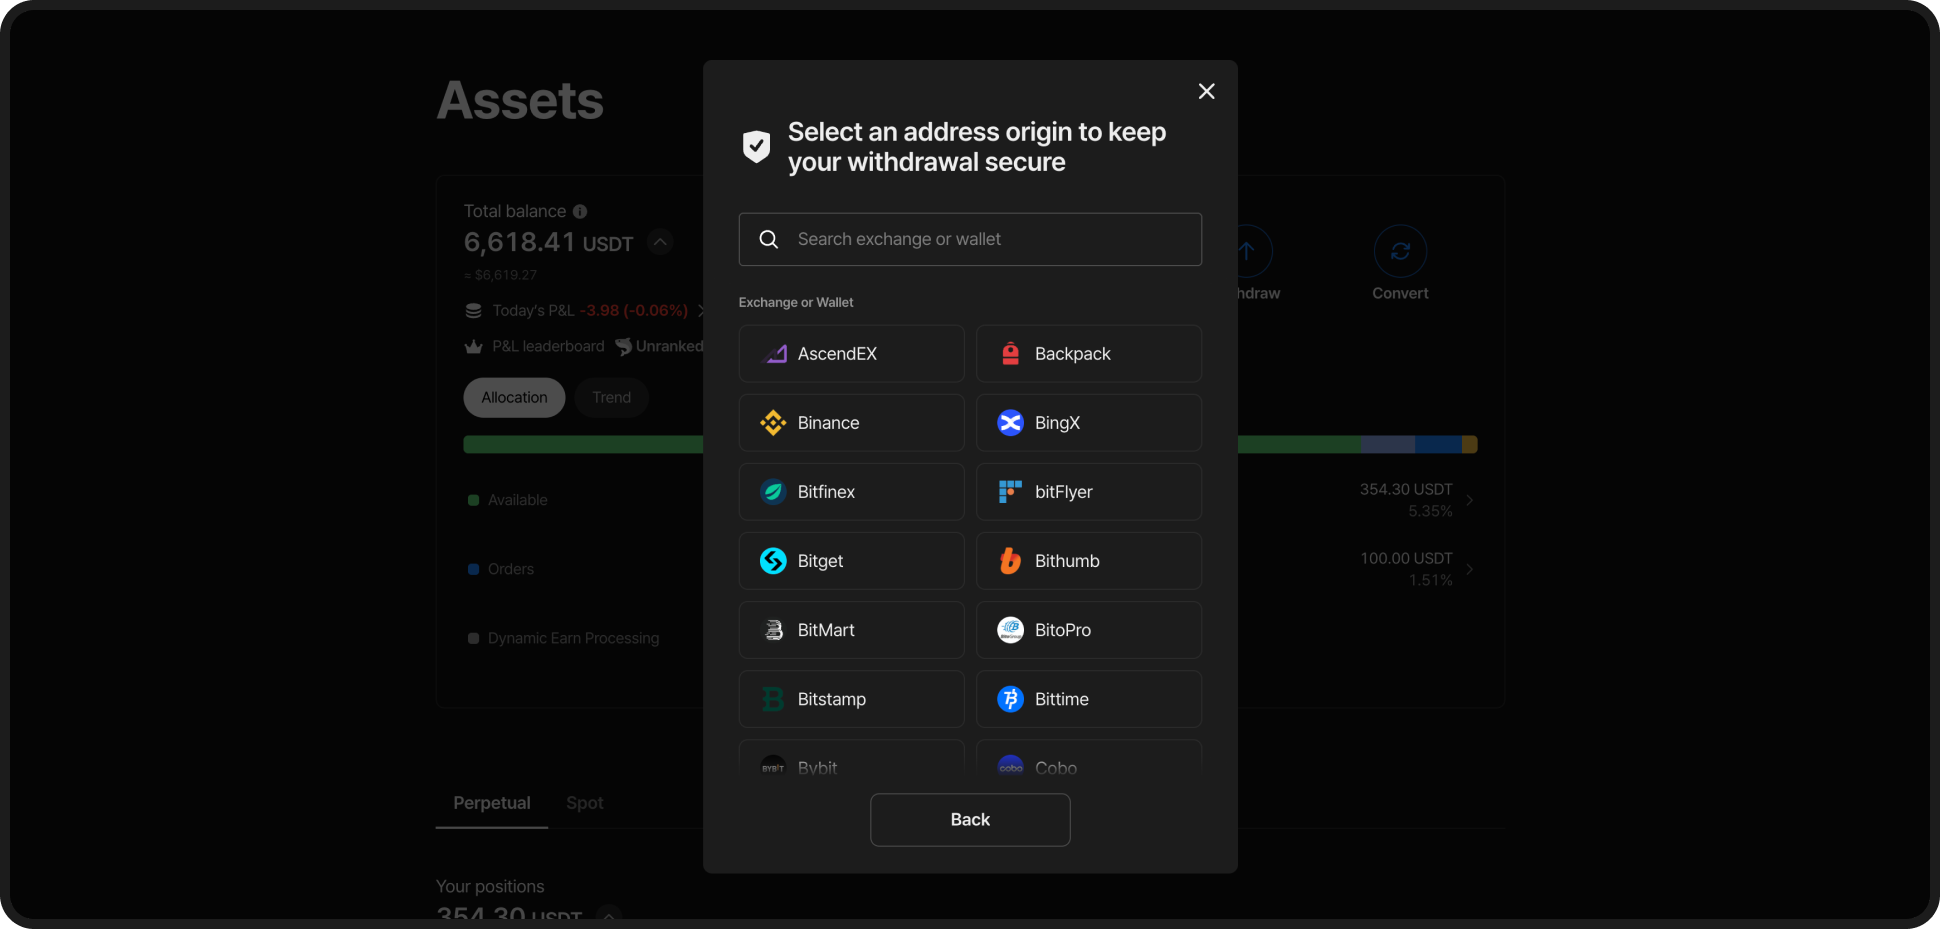
Task: Choose AscendEX as address origin
Action: click(852, 354)
